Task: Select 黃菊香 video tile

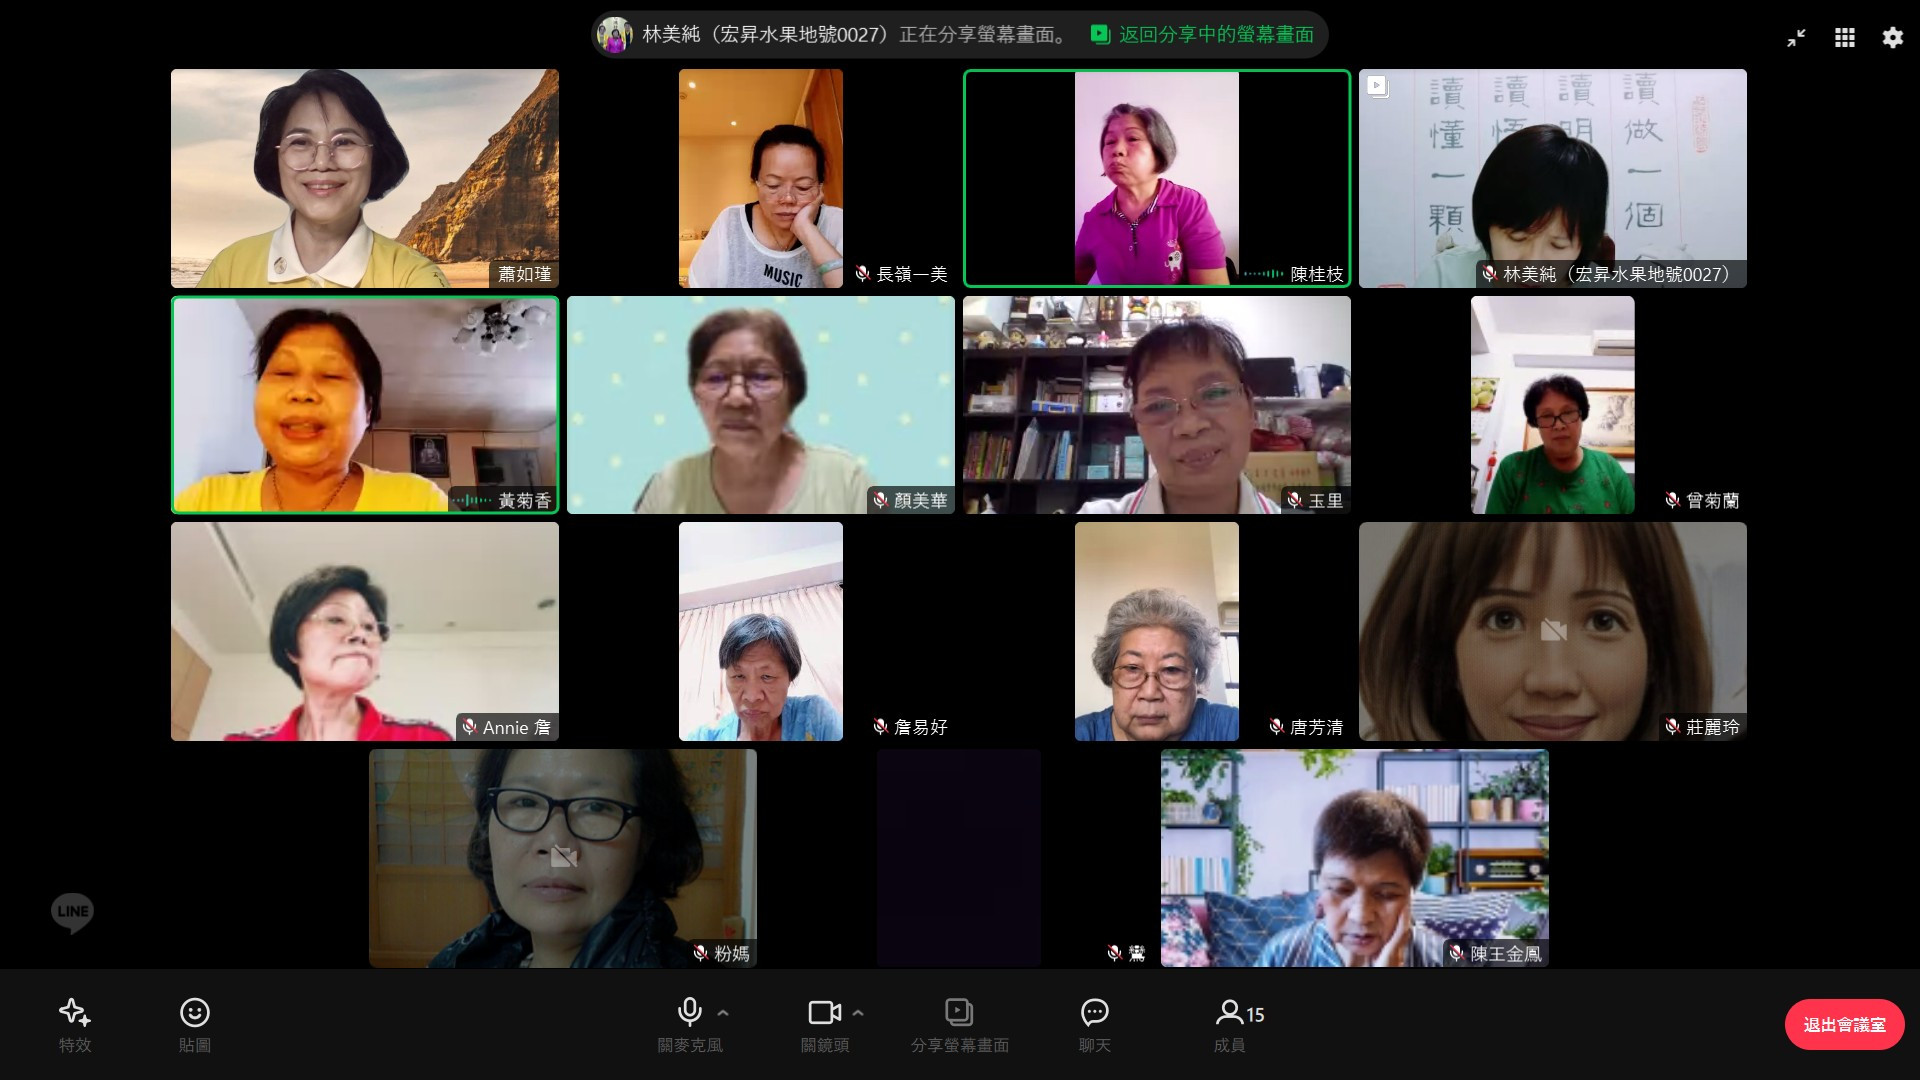Action: [x=364, y=404]
